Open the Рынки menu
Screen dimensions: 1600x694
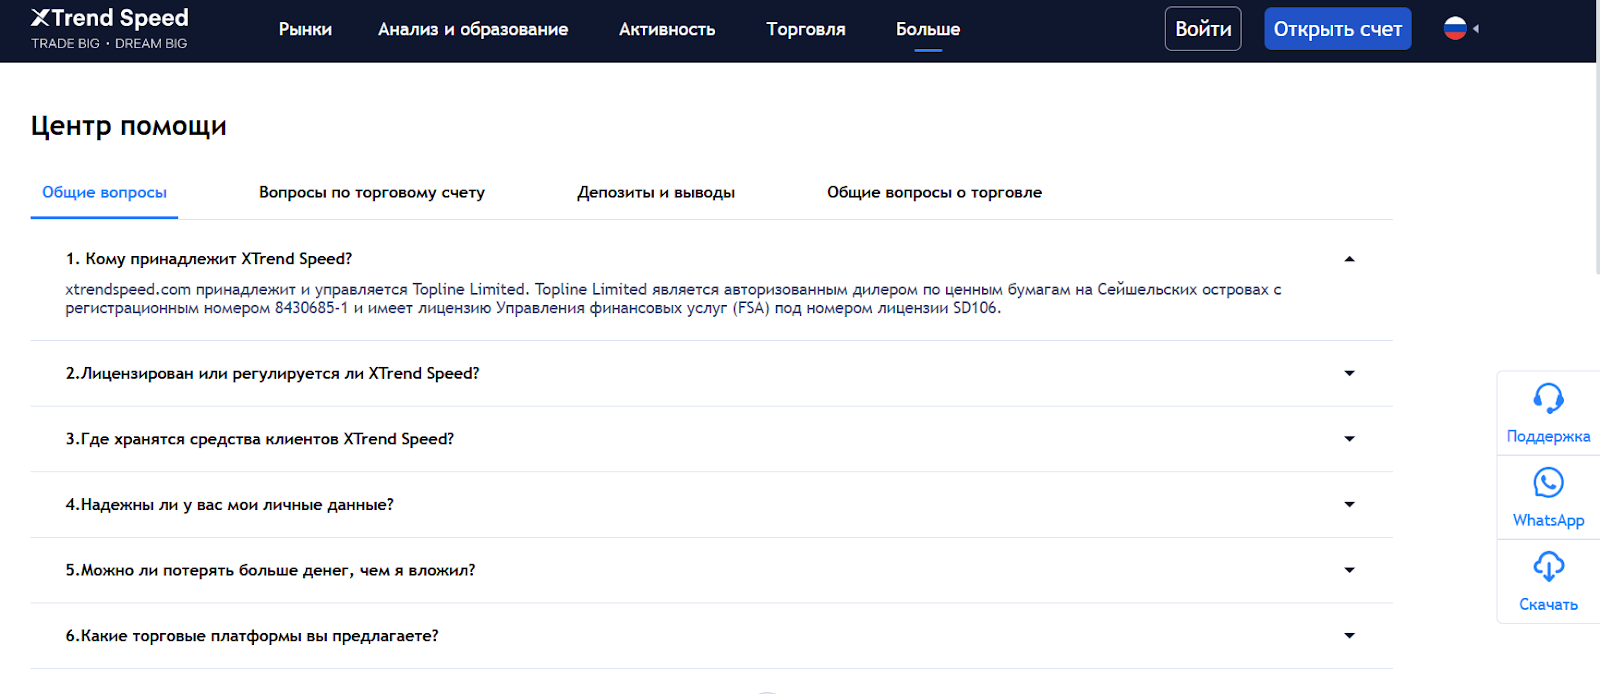(x=305, y=30)
